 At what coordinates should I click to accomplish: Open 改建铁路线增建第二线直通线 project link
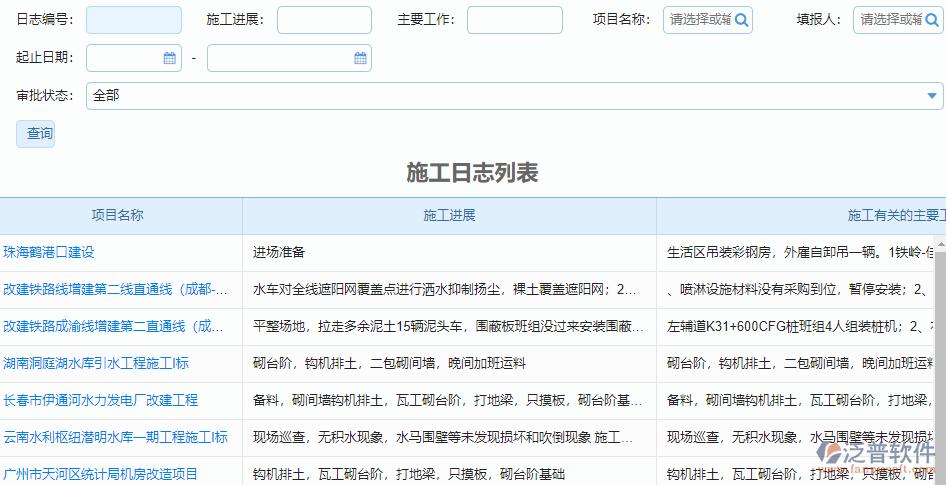(115, 290)
